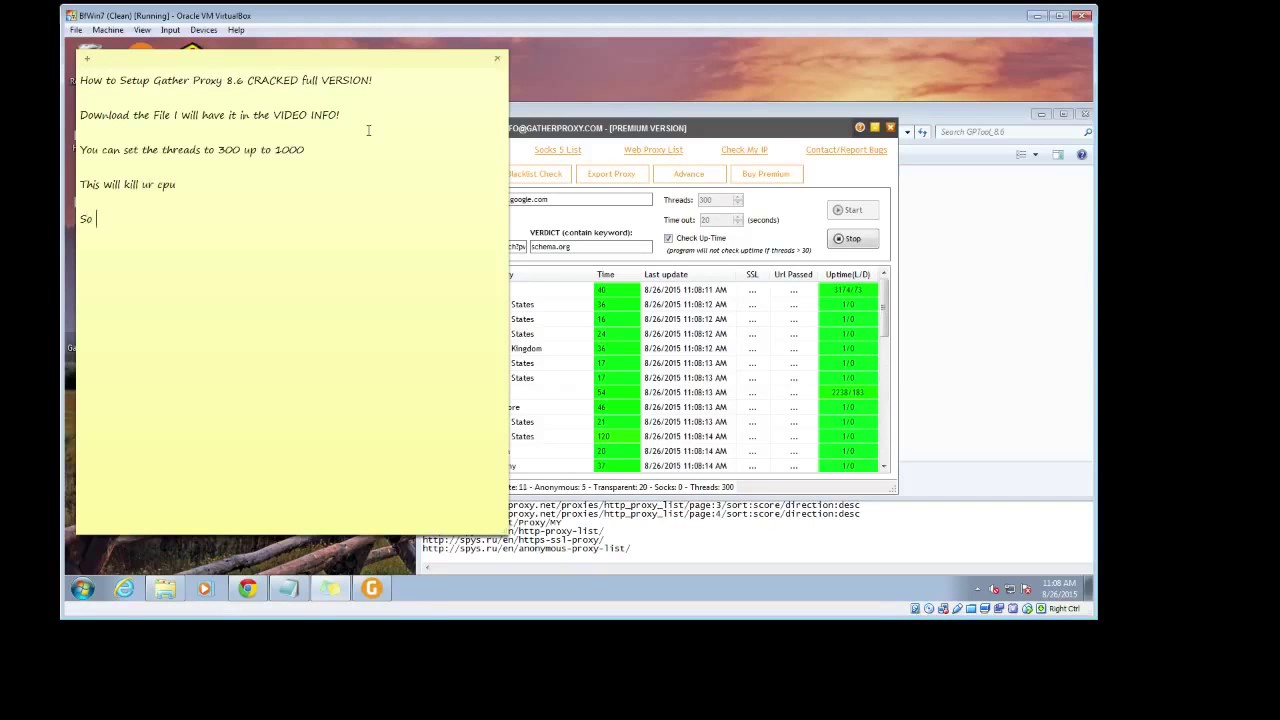This screenshot has height=720, width=1280.
Task: Click VirtualBox mouse integration status icon
Action: (1027, 608)
